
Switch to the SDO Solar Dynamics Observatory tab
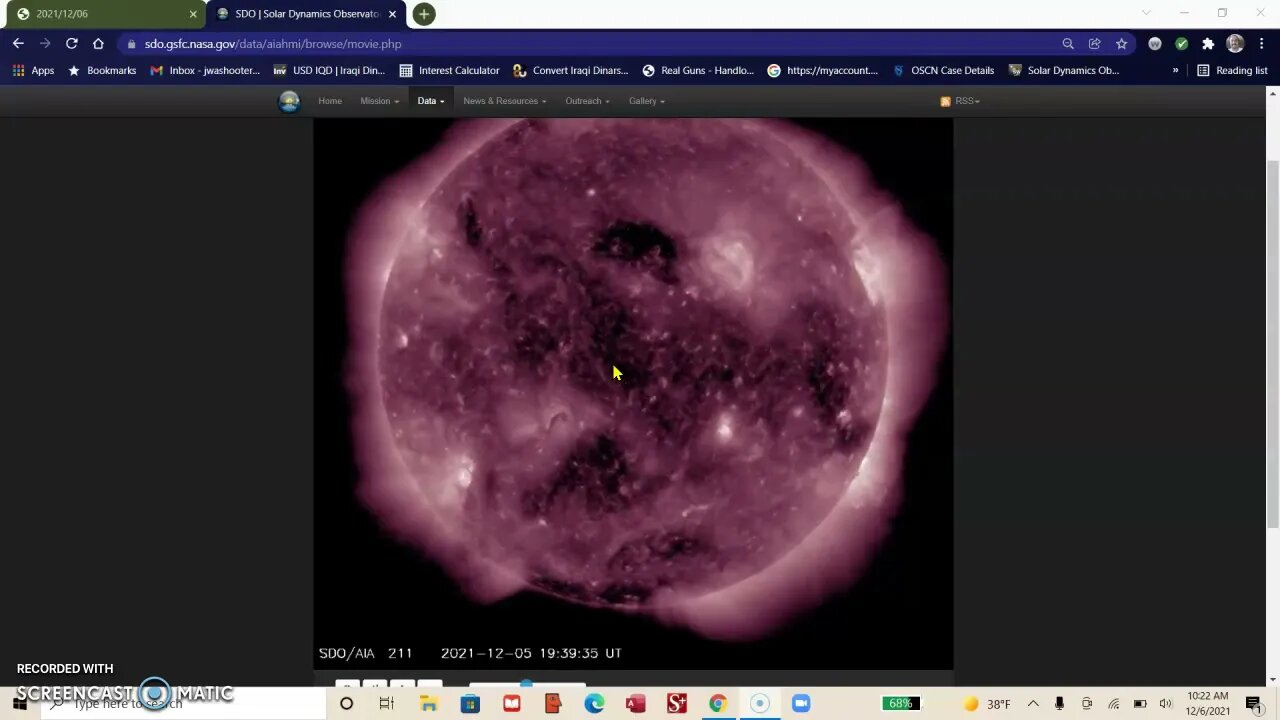click(x=305, y=14)
